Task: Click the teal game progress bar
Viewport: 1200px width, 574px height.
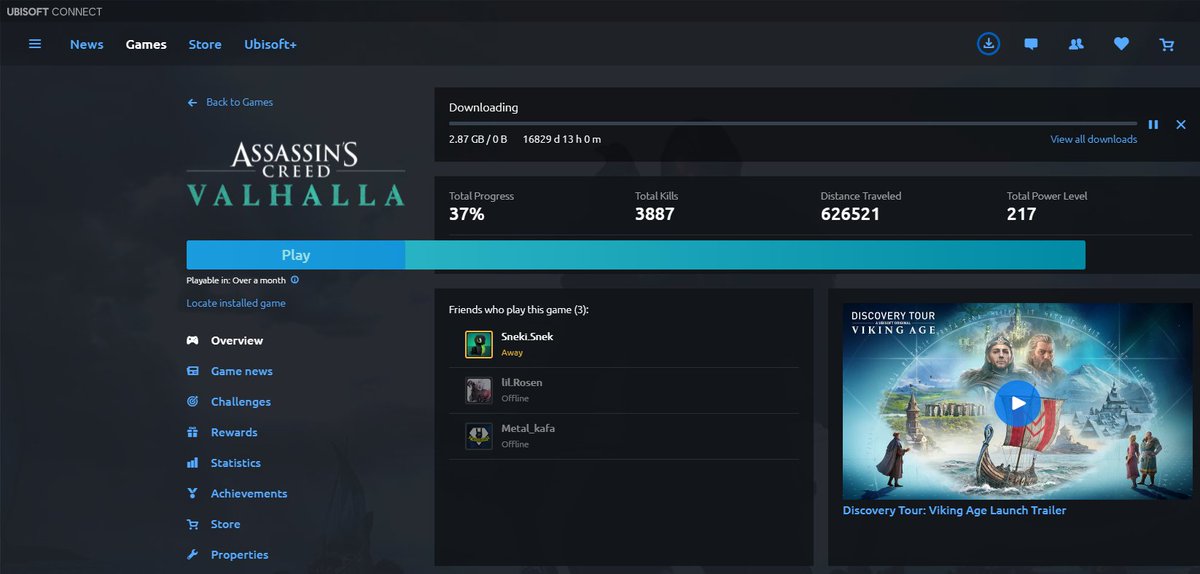Action: [745, 255]
